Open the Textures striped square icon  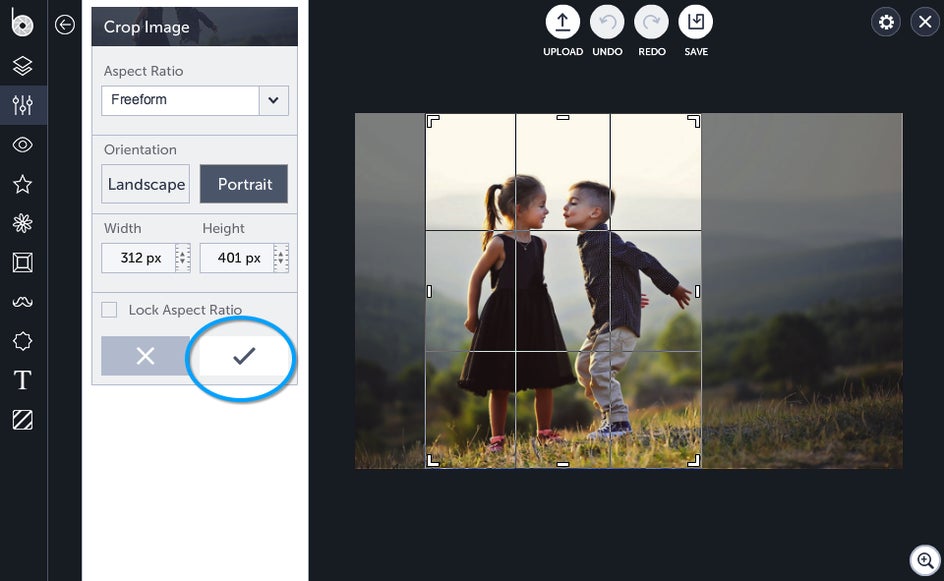(x=22, y=420)
